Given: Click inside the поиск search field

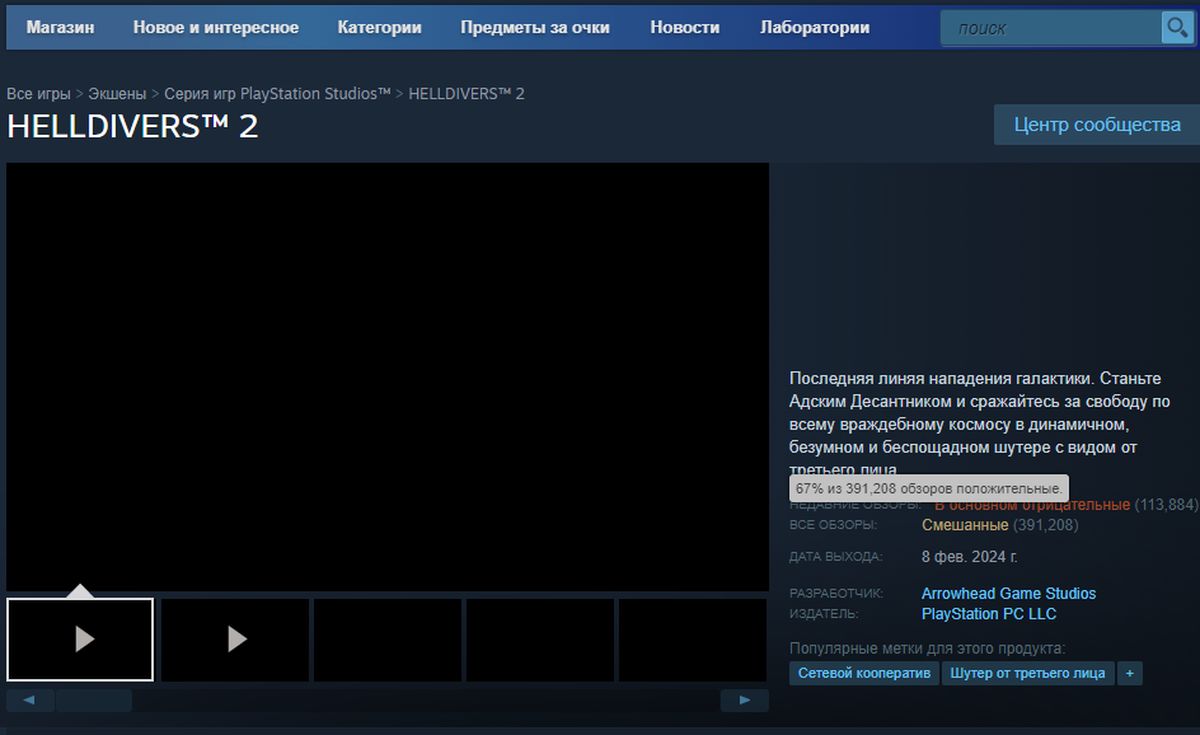Looking at the screenshot, I should click(x=1050, y=27).
